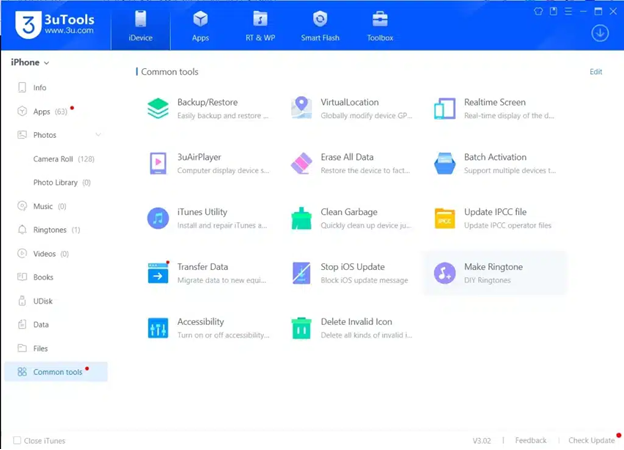Launch the VirtualLocation map pin icon
This screenshot has width=624, height=450.
301,108
